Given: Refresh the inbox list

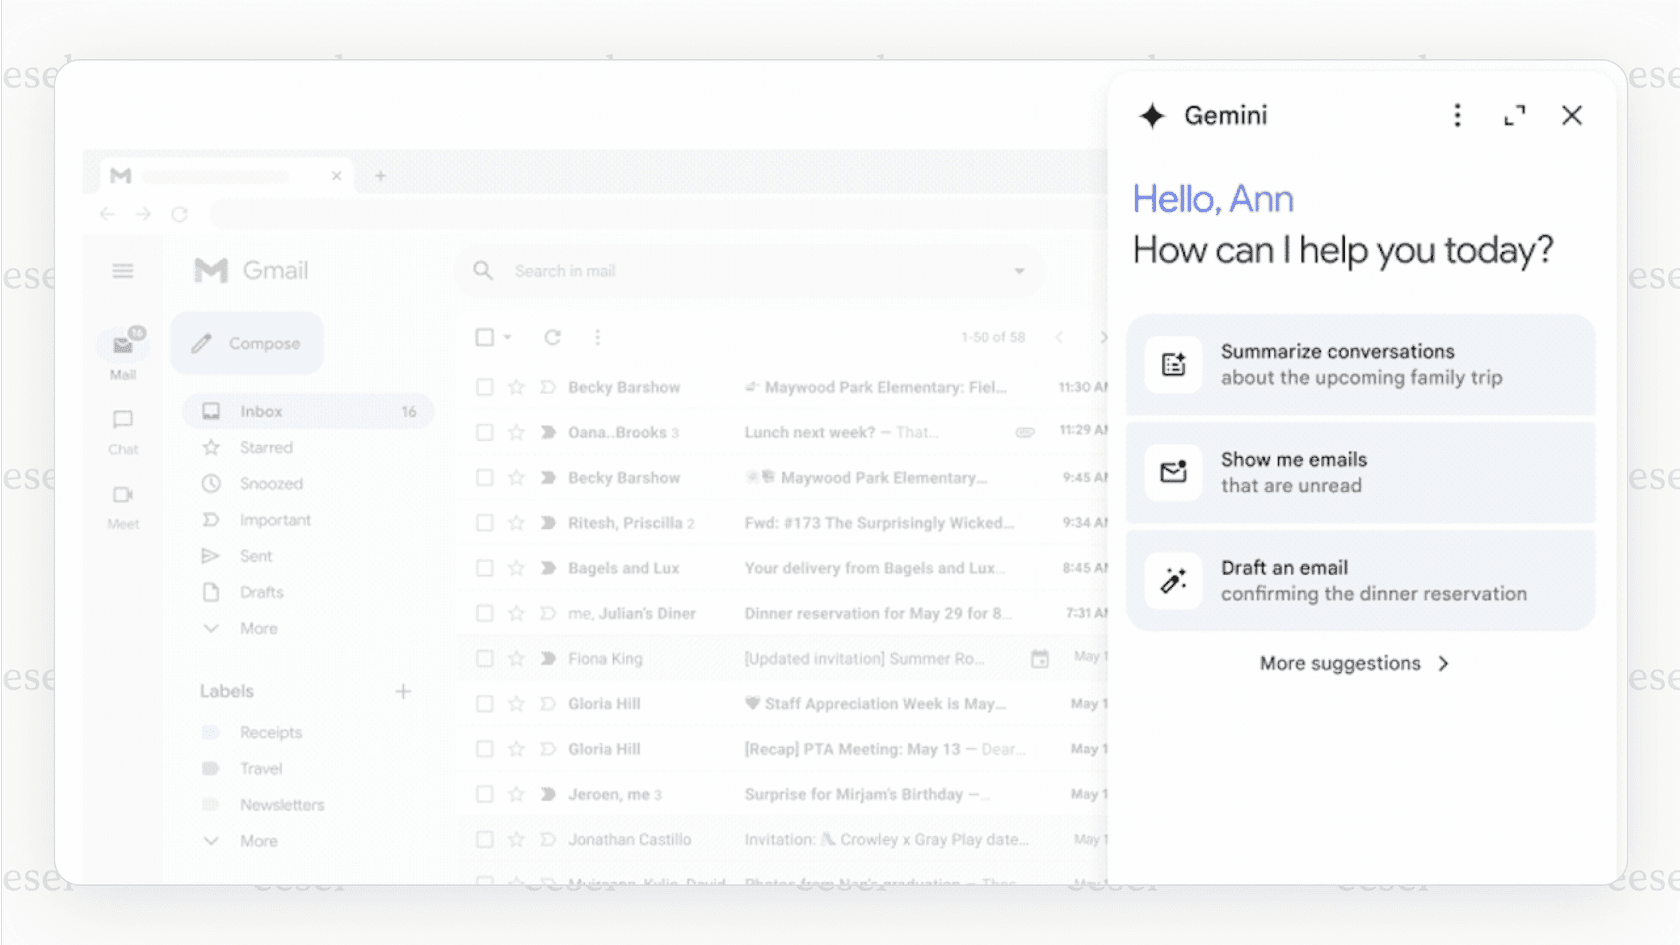Looking at the screenshot, I should point(552,337).
